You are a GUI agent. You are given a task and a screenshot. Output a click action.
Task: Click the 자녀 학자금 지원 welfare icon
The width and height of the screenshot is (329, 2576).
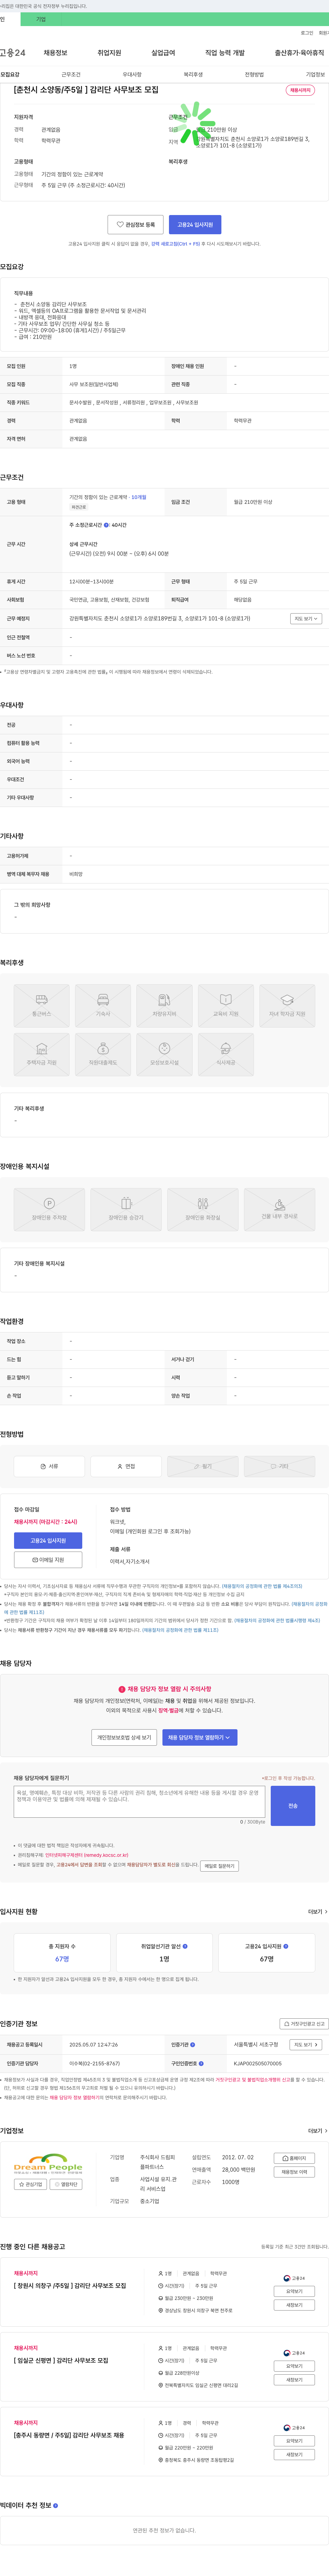click(287, 1006)
